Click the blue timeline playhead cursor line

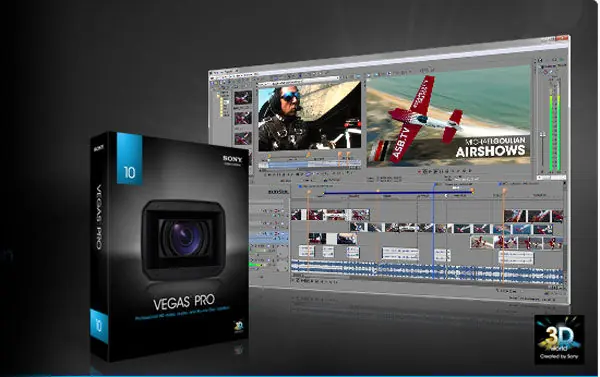pos(434,232)
